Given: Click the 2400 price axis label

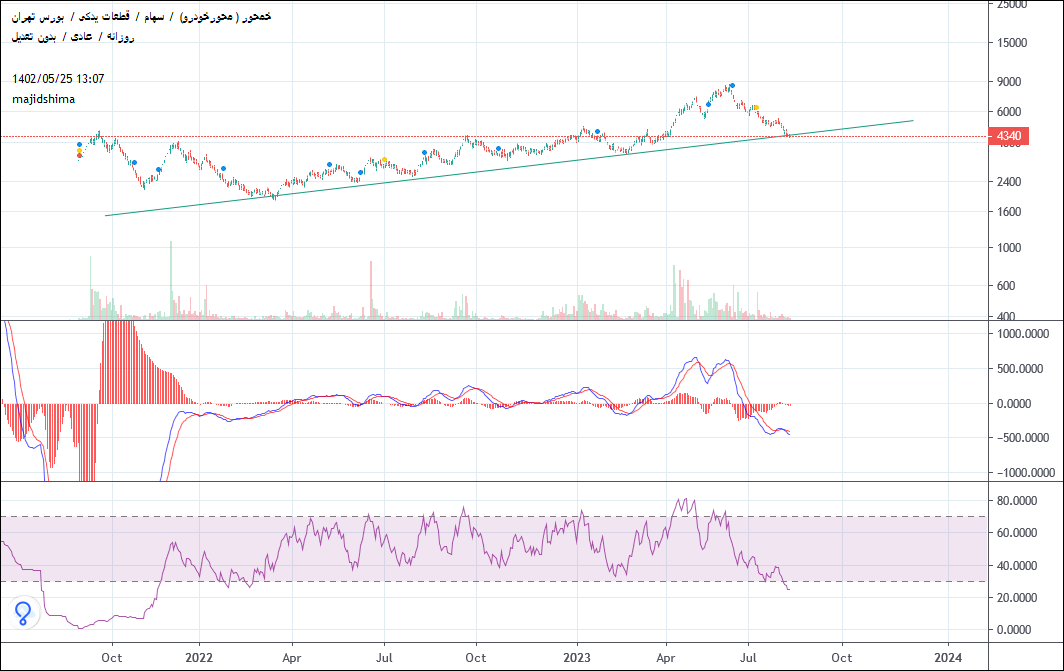Looking at the screenshot, I should 1009,182.
